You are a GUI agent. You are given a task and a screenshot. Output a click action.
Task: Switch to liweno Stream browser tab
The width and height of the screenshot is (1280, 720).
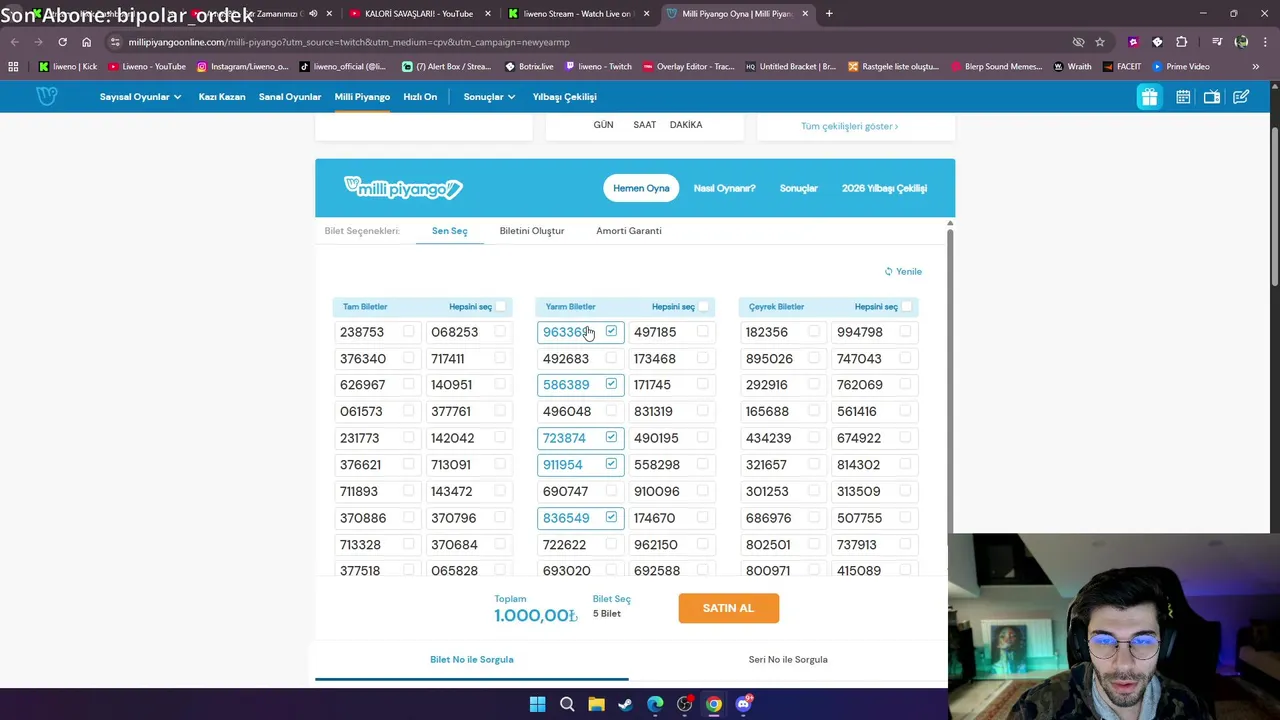coord(577,14)
